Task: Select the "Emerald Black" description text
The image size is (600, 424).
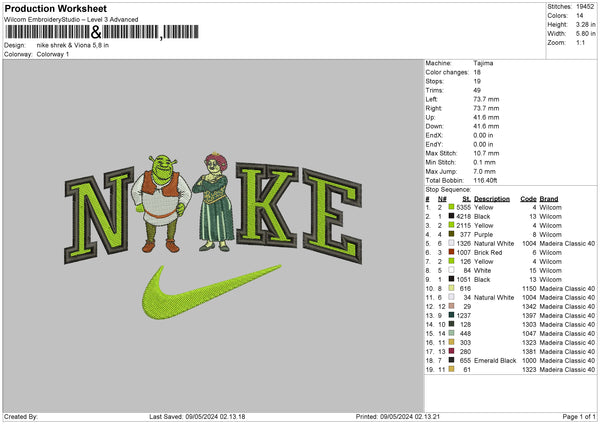Action: point(495,360)
